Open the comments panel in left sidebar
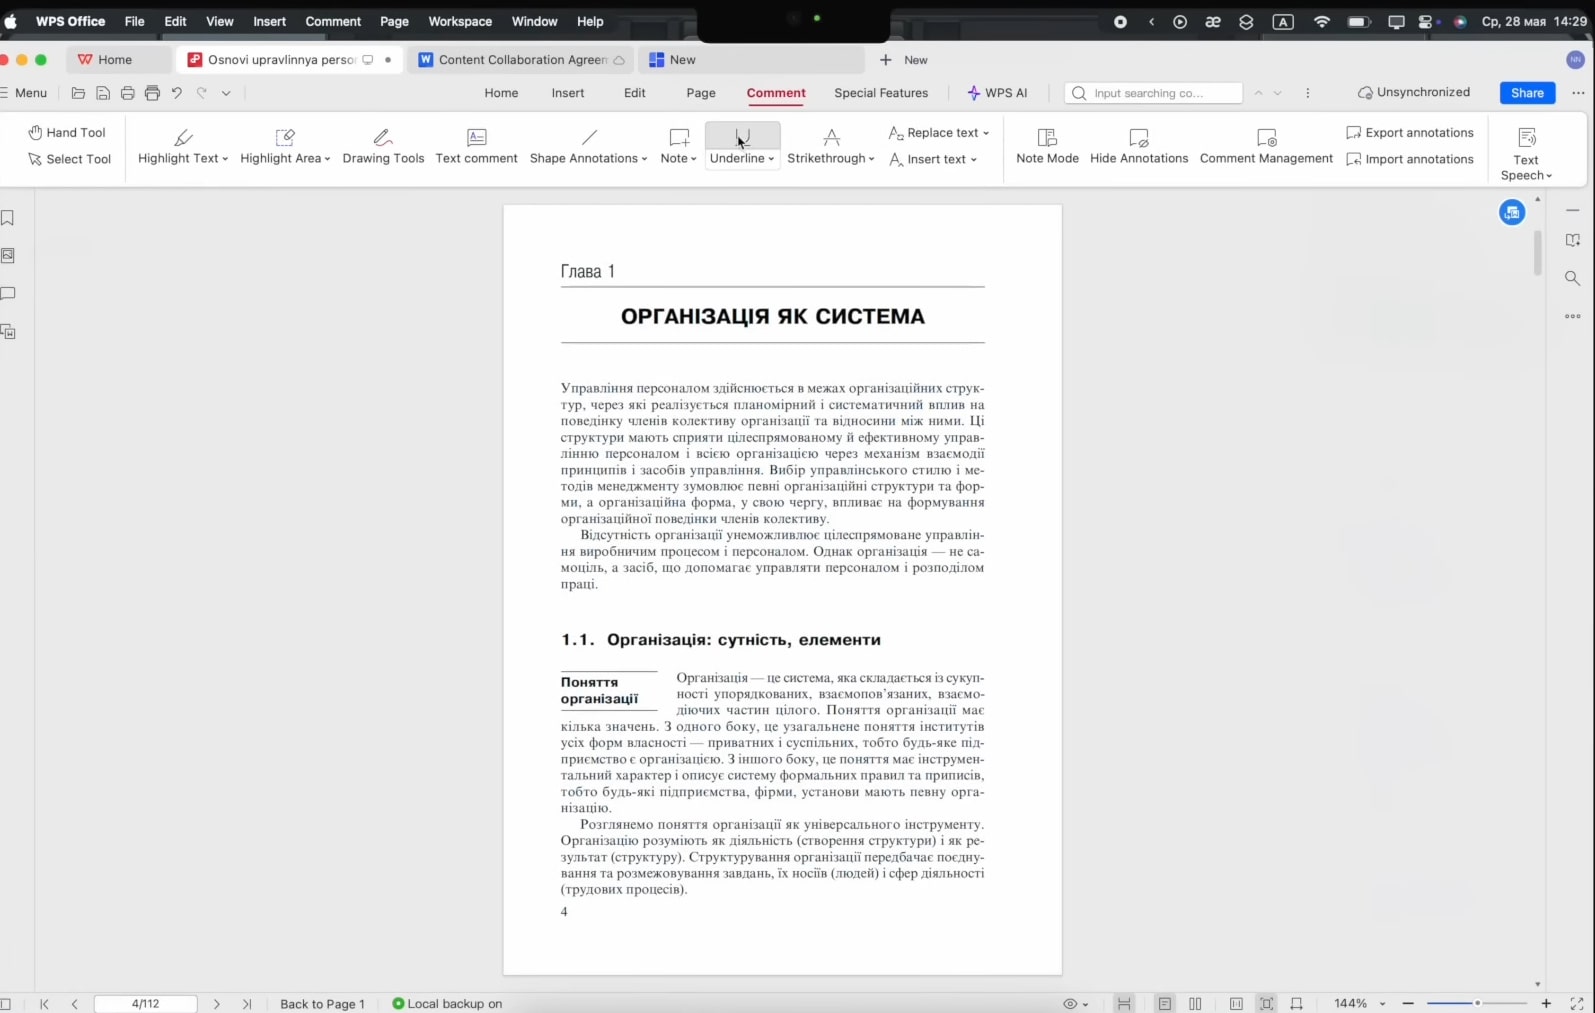Screen dimensions: 1595x1013 tap(8, 294)
